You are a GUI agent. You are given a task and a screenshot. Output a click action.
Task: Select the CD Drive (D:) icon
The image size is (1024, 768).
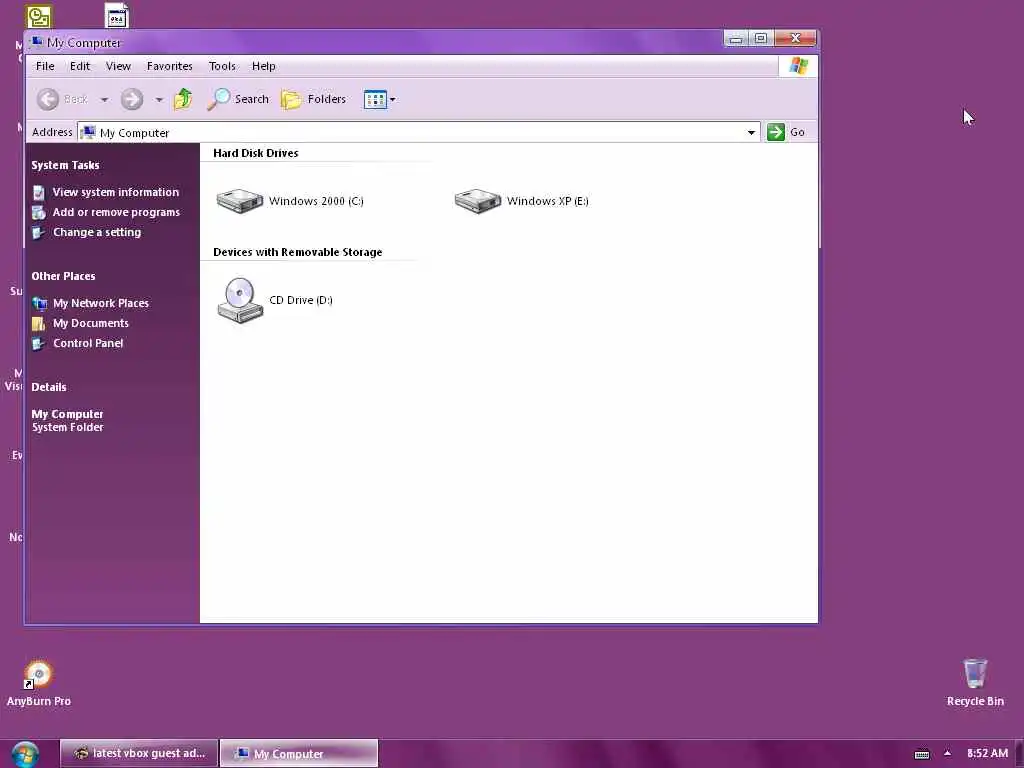[240, 300]
